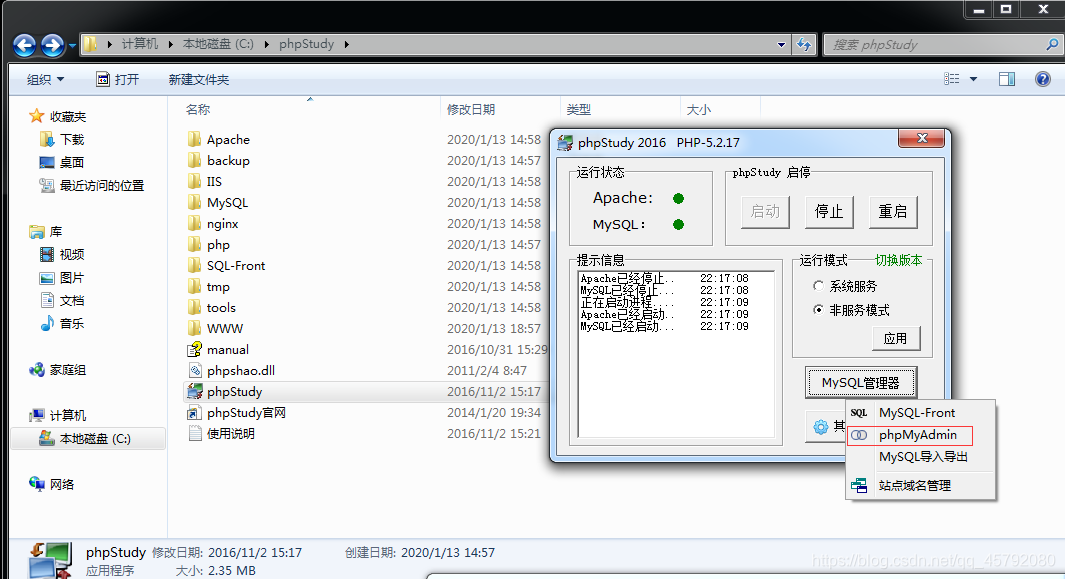
Task: Select 本地磁盘 (C:) in navigation tree
Action: (x=88, y=438)
